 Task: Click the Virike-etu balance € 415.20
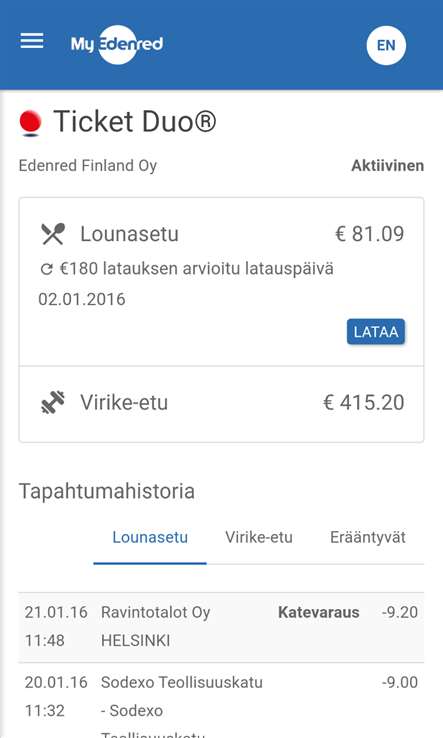(x=363, y=403)
